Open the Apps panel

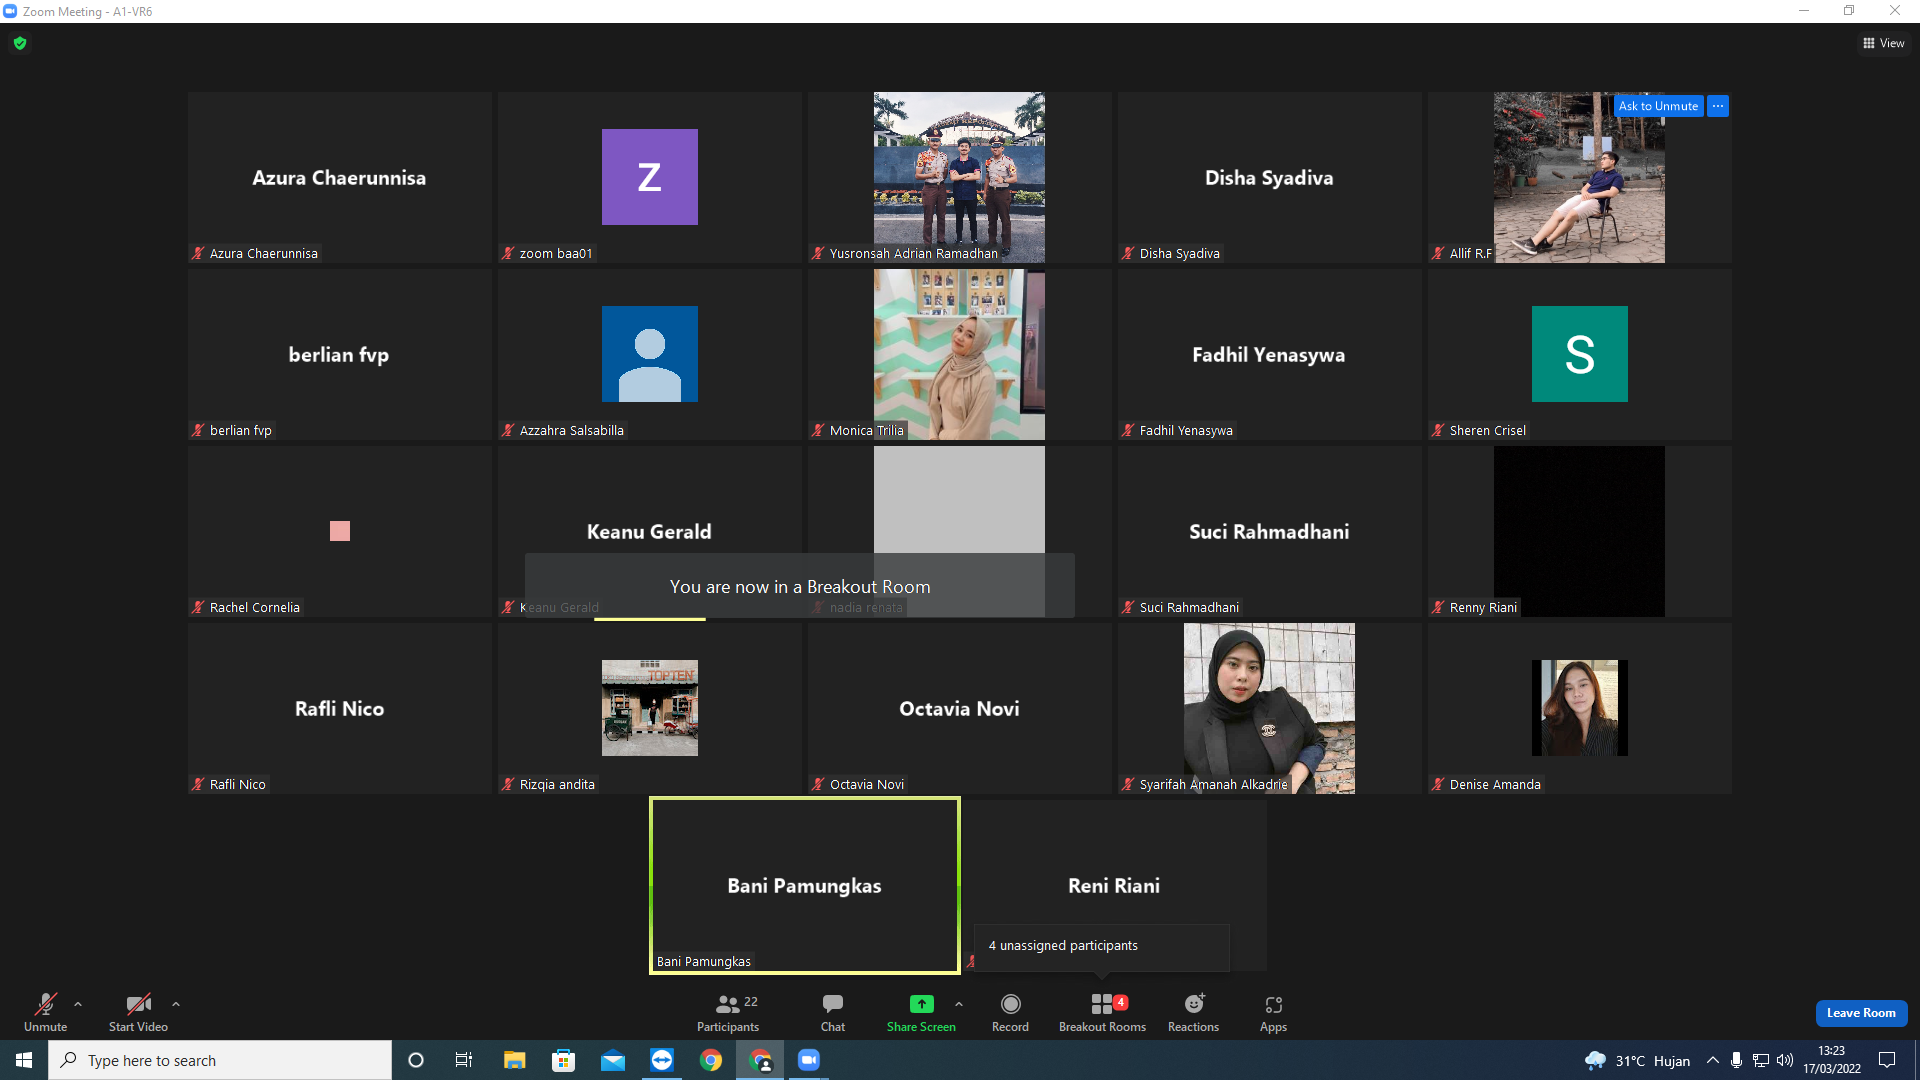coord(1273,1012)
